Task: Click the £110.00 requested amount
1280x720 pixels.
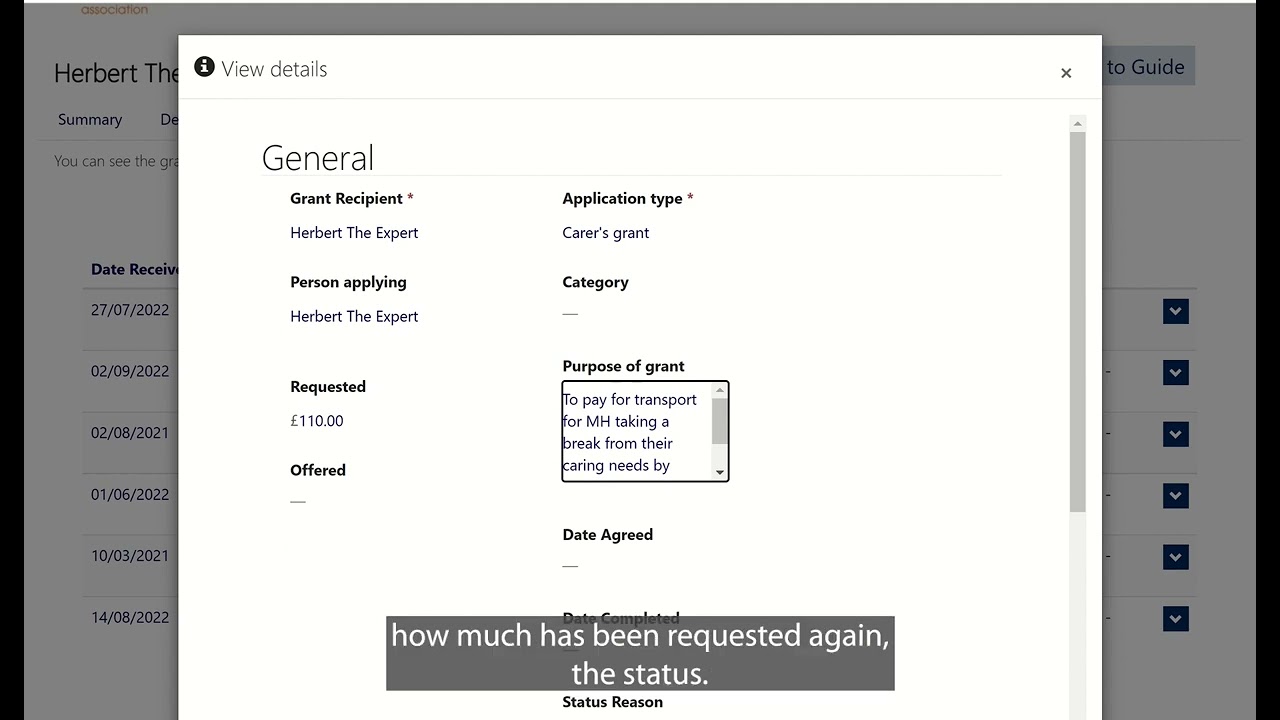Action: click(x=317, y=421)
